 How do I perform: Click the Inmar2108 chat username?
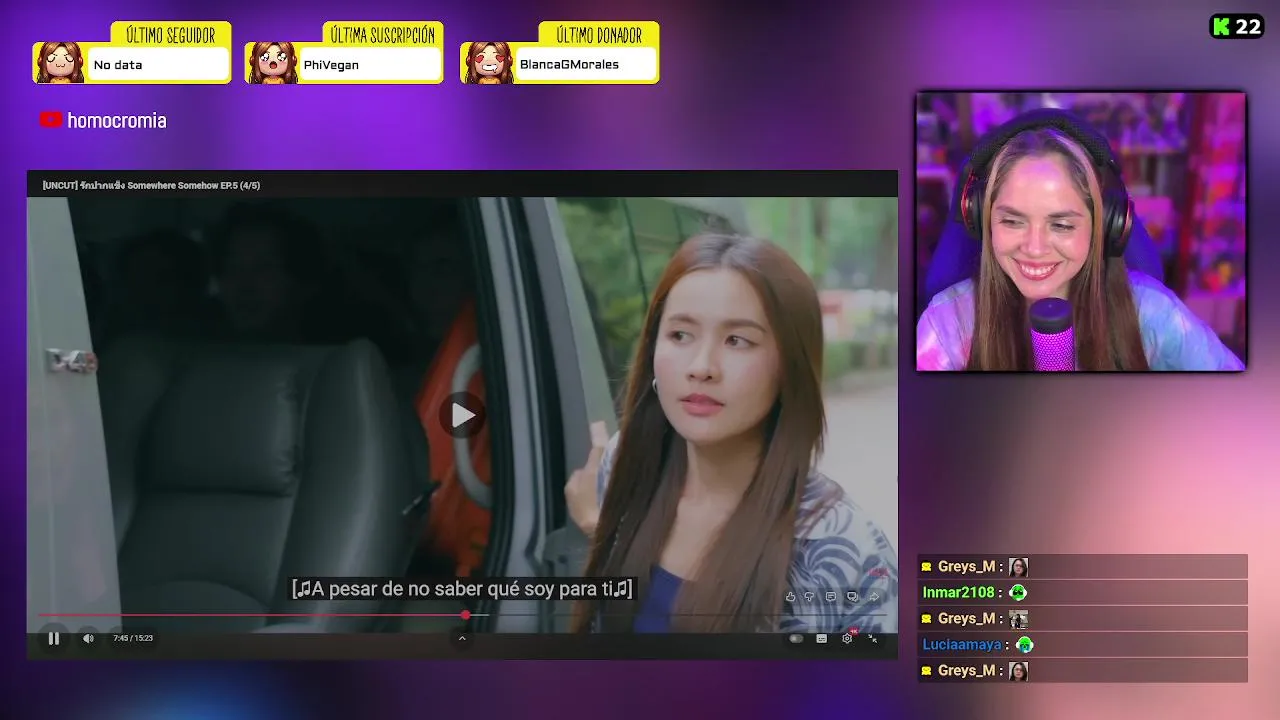tap(958, 593)
